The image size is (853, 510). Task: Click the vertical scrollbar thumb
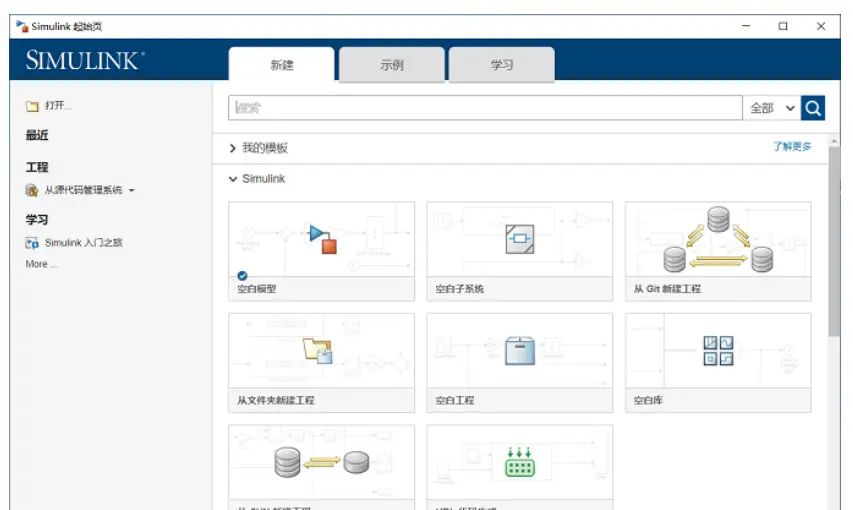coord(834,242)
